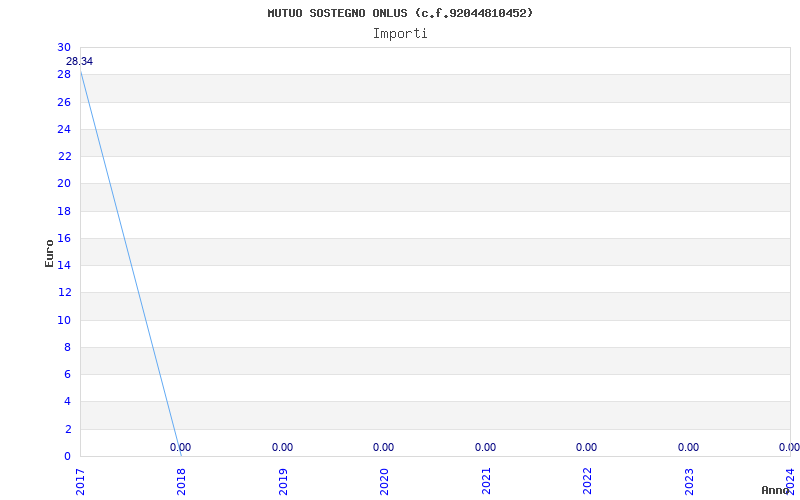Viewport: 800px width, 500px height.
Task: Click the 2019 x-axis label
Action: (x=283, y=482)
